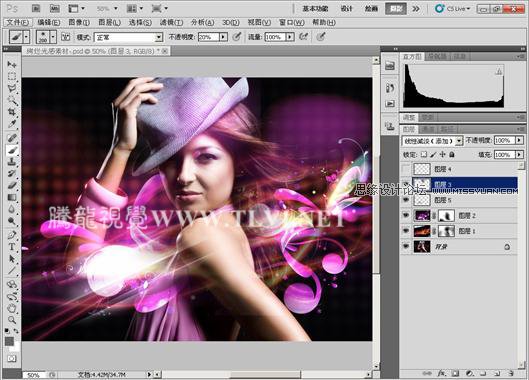Select the Healing Brush tool
This screenshot has width=529, height=380.
tap(12, 138)
